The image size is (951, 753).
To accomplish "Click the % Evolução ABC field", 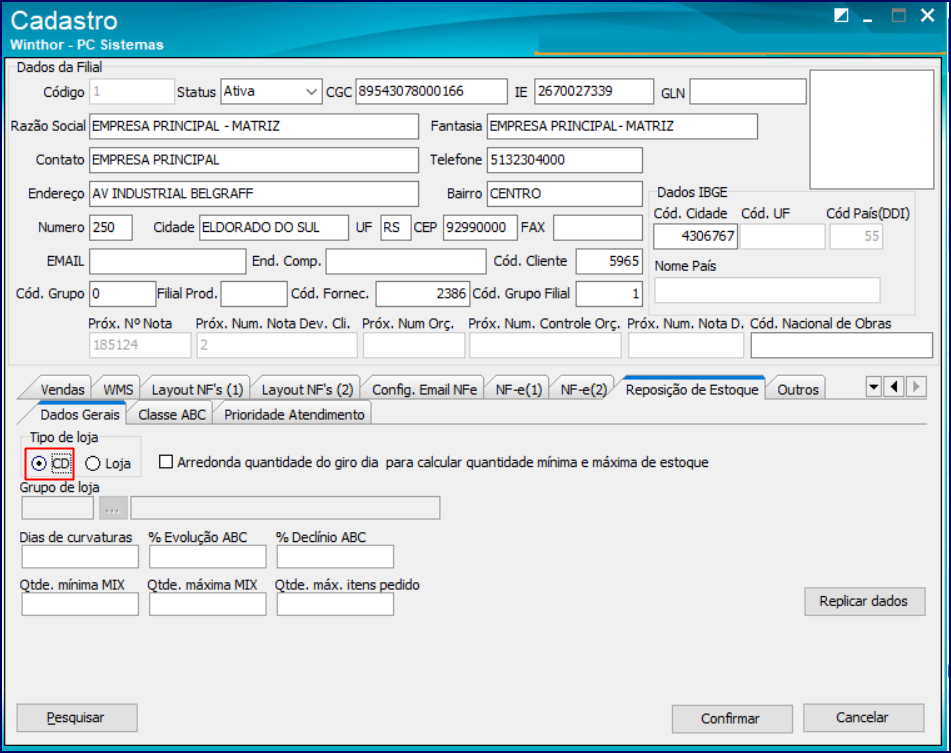I will pyautogui.click(x=207, y=557).
